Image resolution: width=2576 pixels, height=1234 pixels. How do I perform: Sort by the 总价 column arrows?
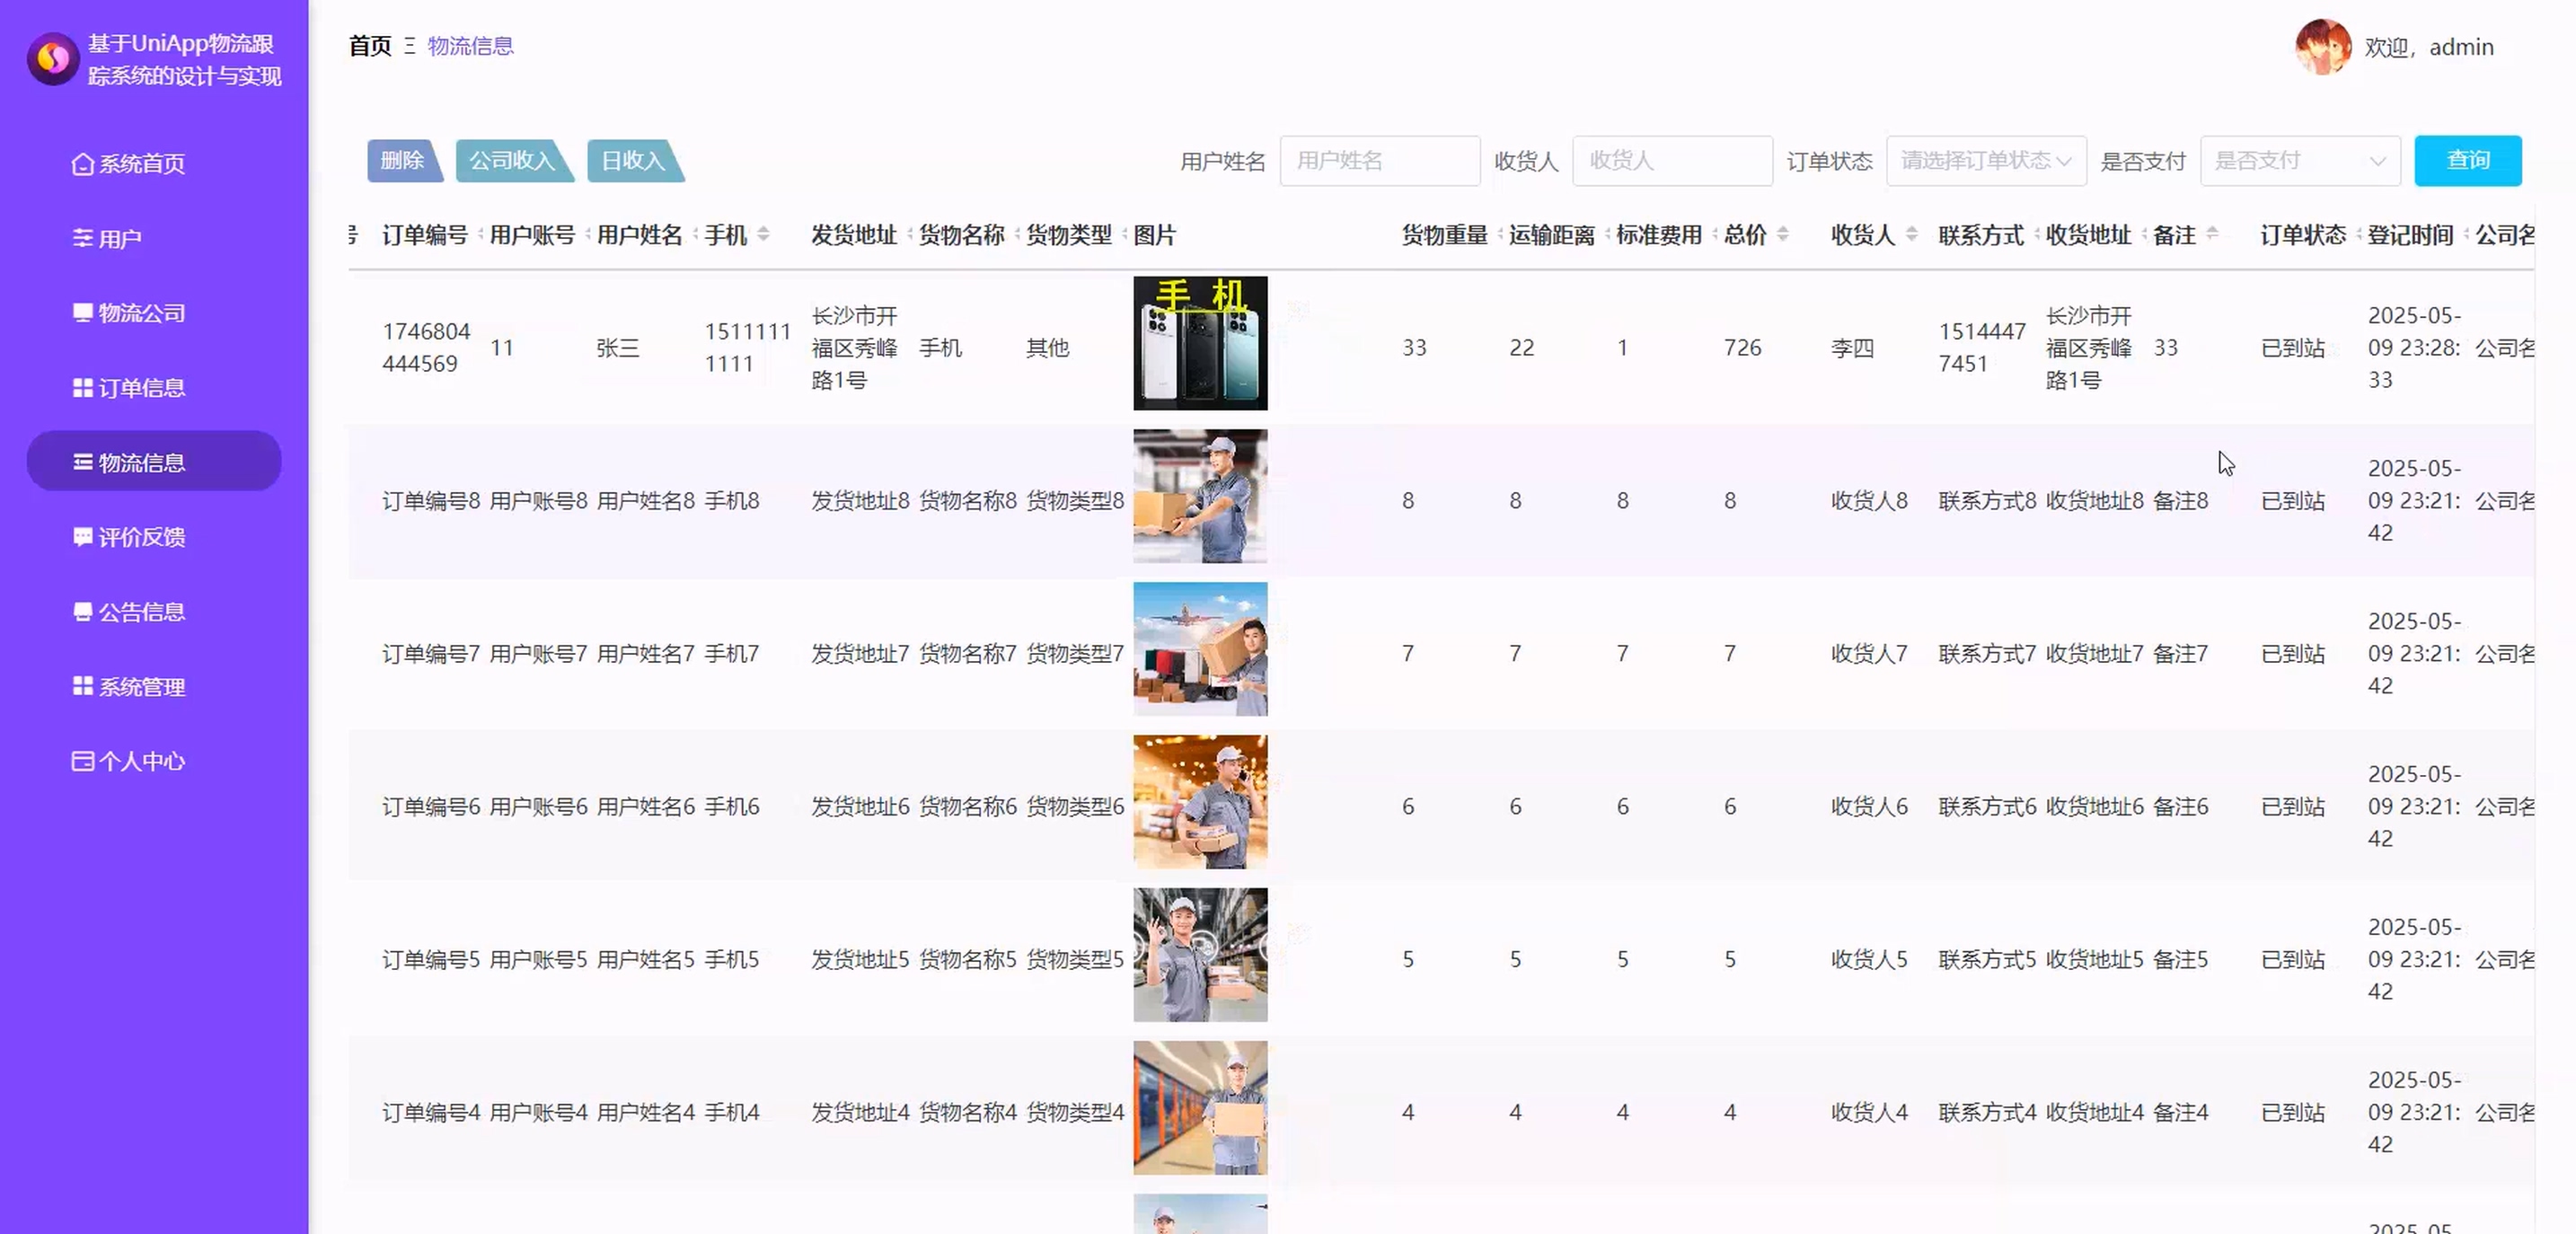point(1782,235)
